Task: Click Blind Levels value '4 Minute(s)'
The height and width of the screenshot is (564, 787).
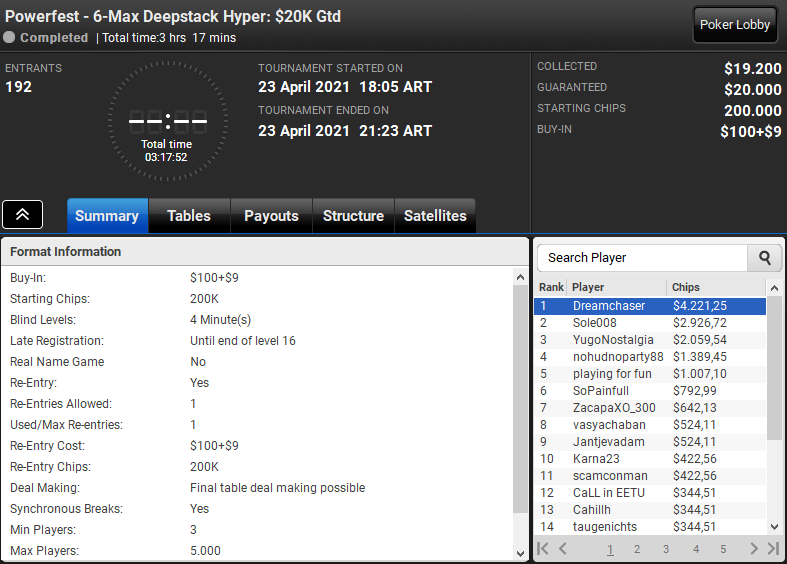Action: click(x=220, y=320)
